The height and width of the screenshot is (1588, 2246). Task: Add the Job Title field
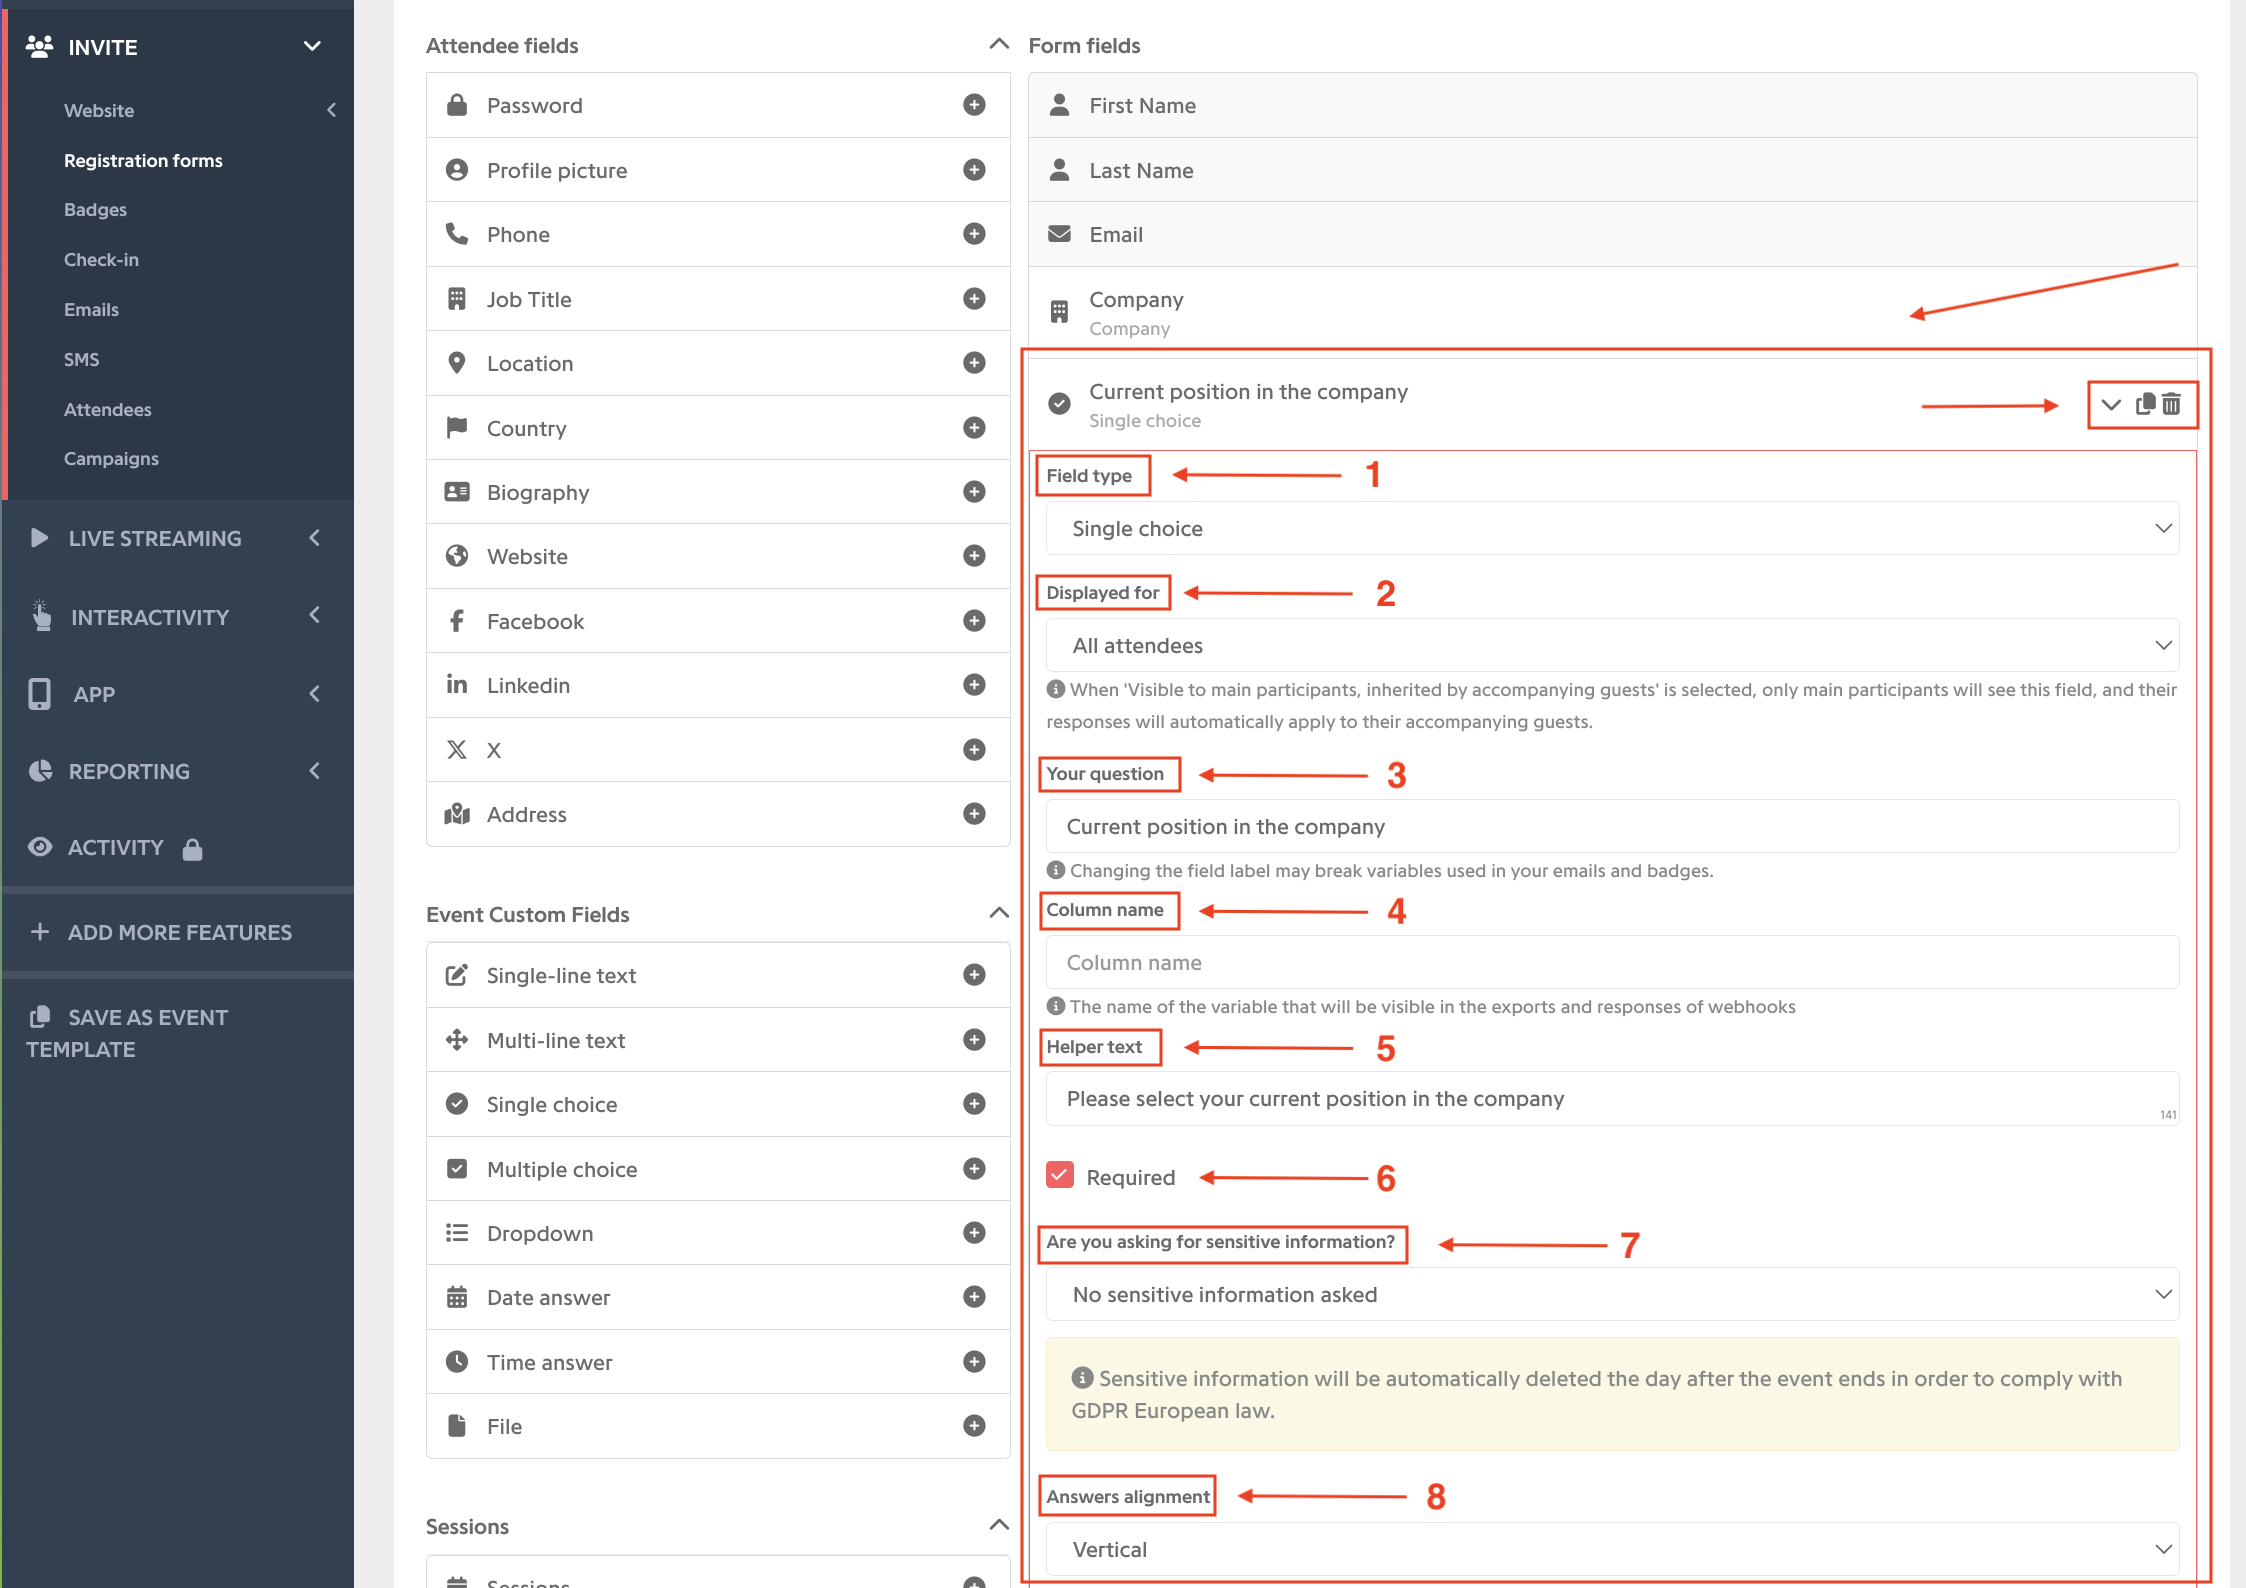pyautogui.click(x=974, y=299)
